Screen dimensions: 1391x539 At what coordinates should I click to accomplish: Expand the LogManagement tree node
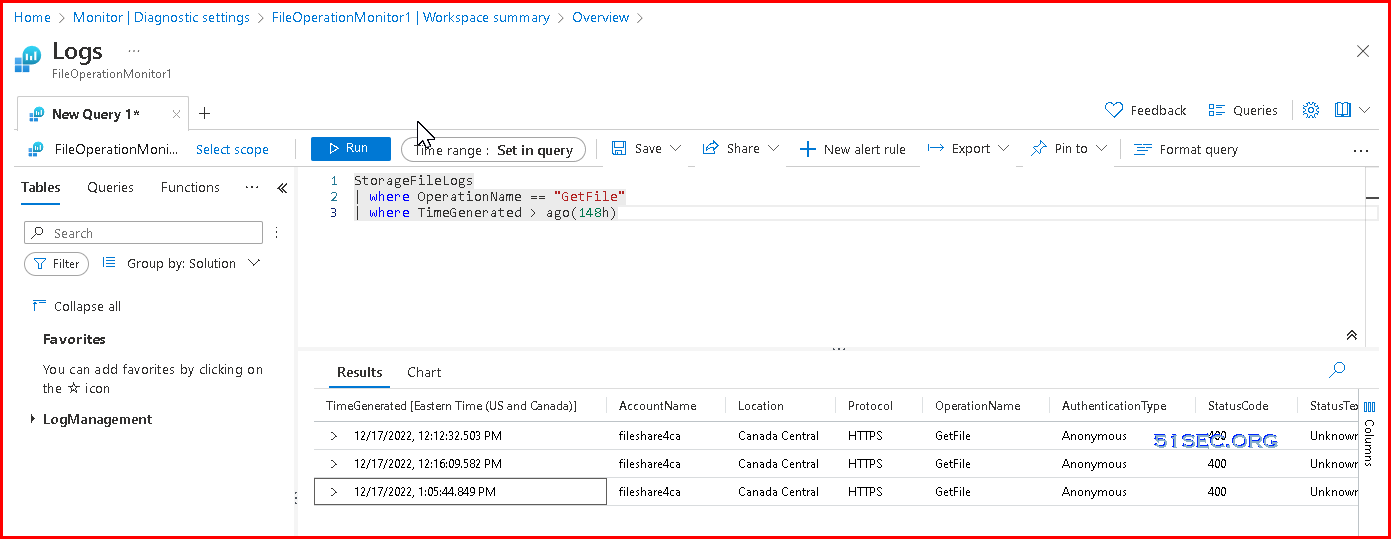[33, 419]
